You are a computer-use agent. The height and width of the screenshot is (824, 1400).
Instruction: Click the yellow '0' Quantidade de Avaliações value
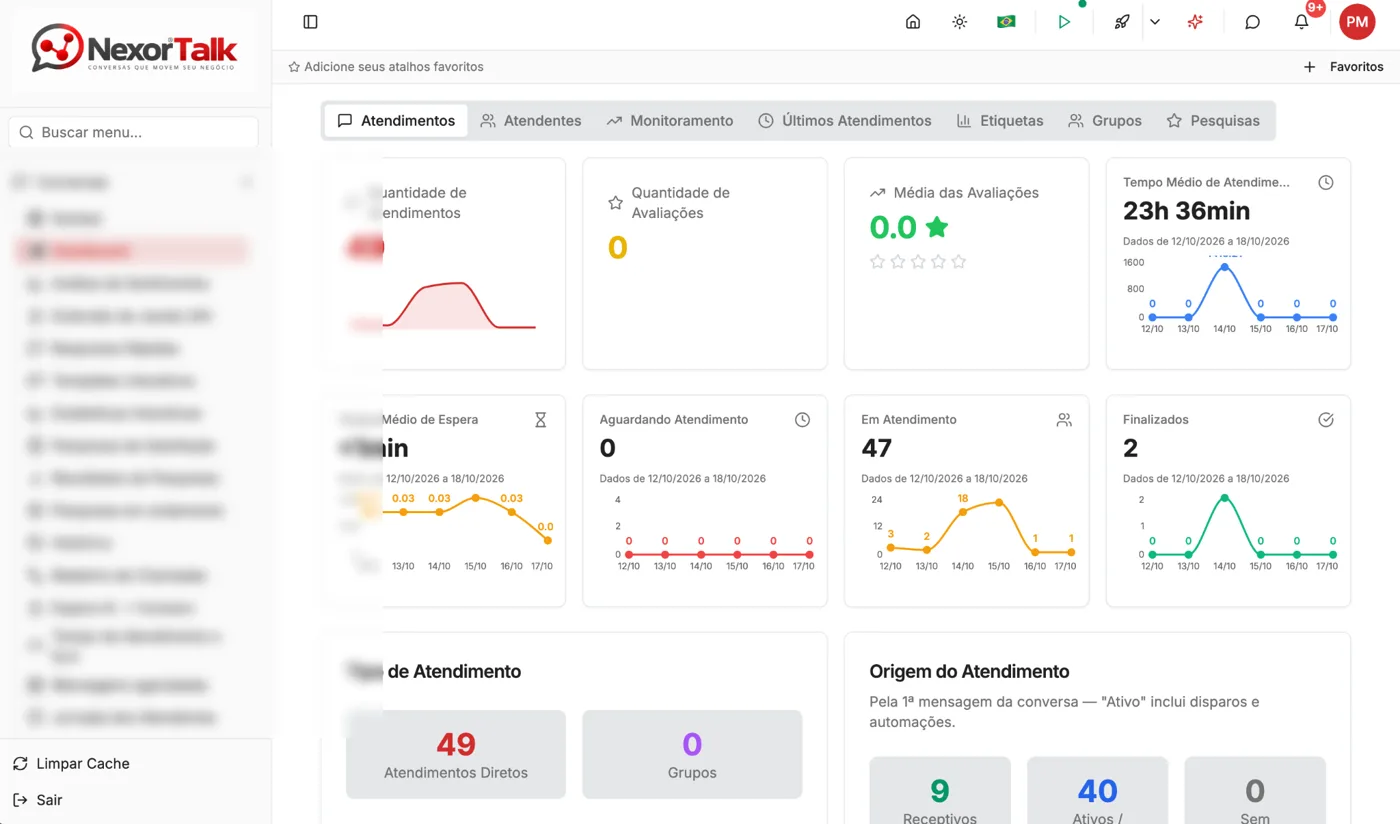[x=618, y=248]
